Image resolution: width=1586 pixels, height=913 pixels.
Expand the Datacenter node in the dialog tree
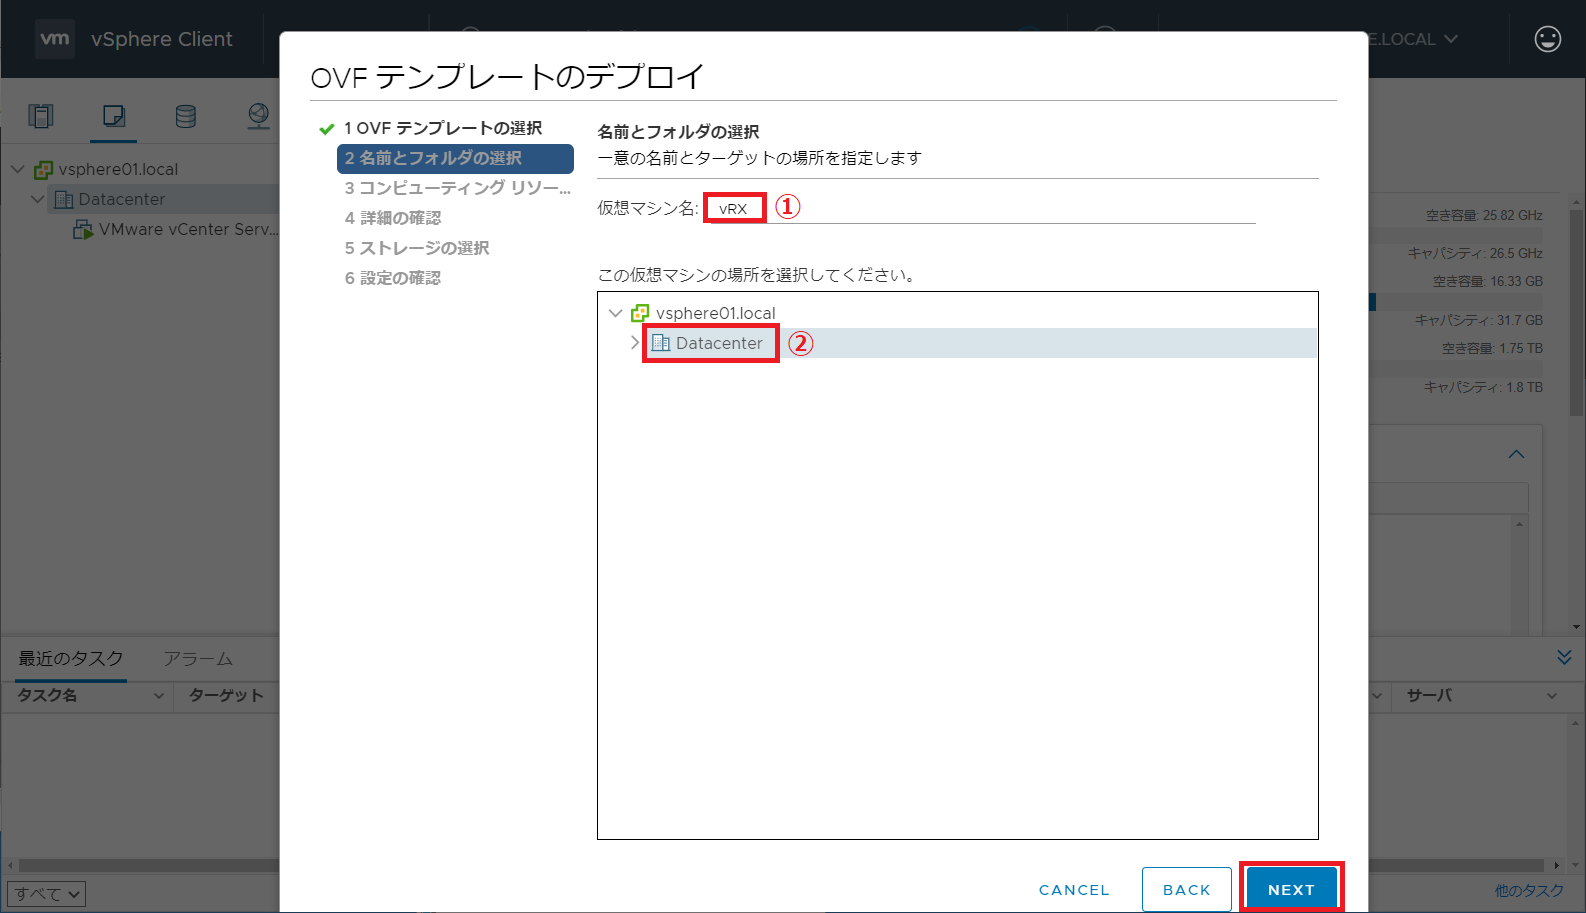(634, 342)
